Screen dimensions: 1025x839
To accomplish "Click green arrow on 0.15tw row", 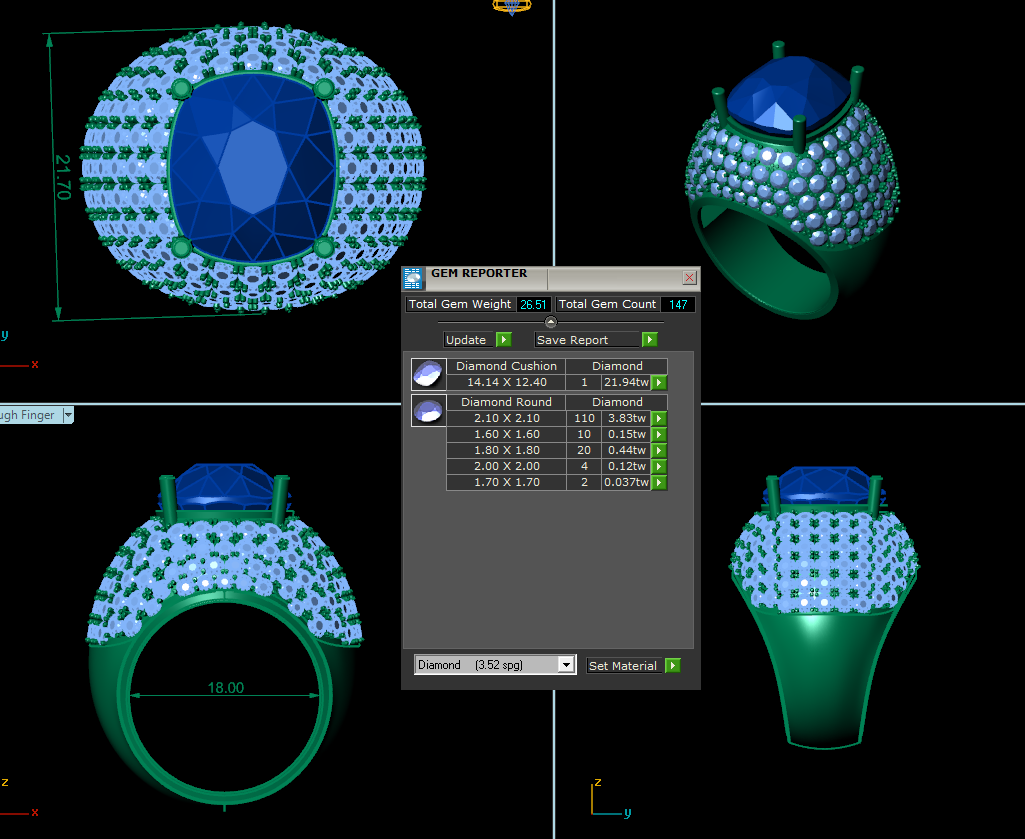I will click(x=659, y=434).
